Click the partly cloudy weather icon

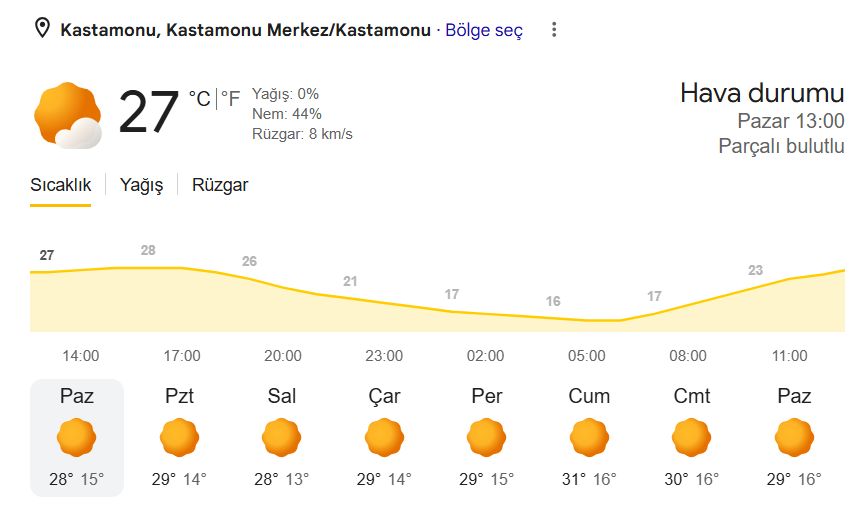[68, 115]
